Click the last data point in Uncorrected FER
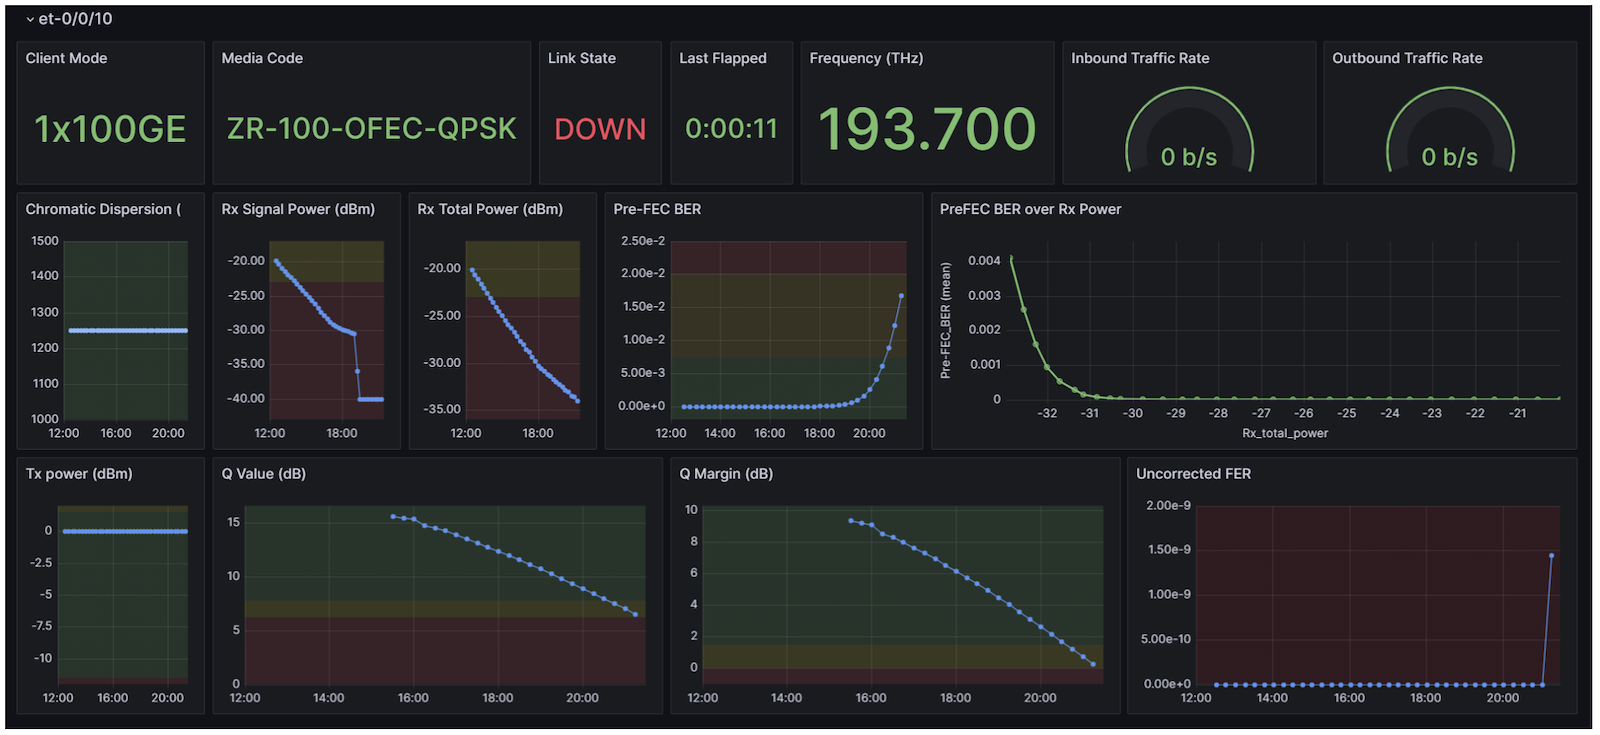 coord(1551,555)
